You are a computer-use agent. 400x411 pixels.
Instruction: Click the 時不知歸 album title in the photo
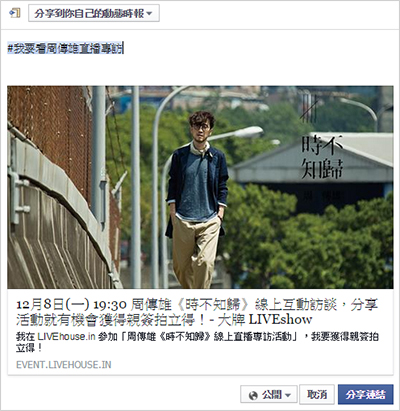pyautogui.click(x=322, y=157)
